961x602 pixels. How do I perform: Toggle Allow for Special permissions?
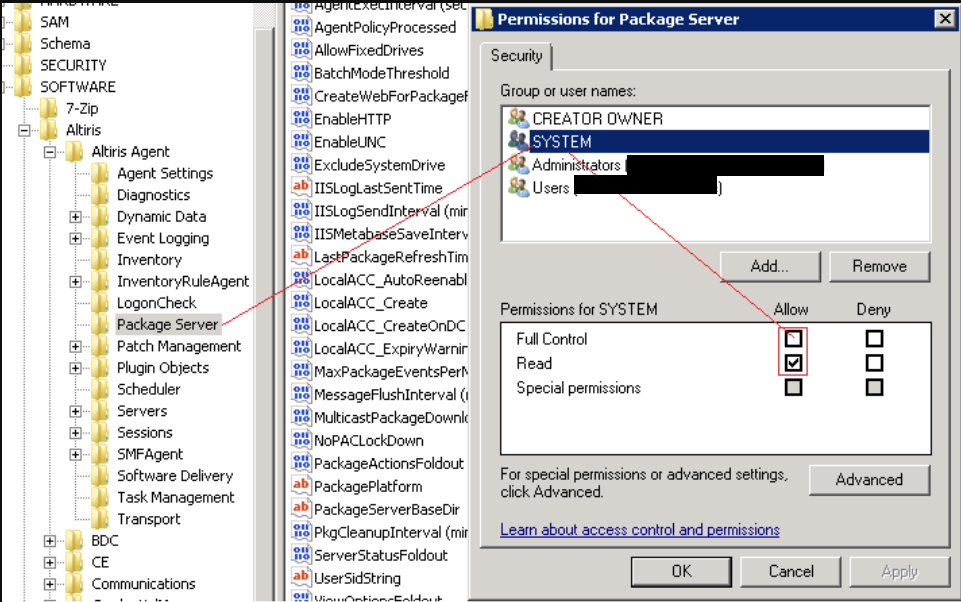[x=793, y=387]
